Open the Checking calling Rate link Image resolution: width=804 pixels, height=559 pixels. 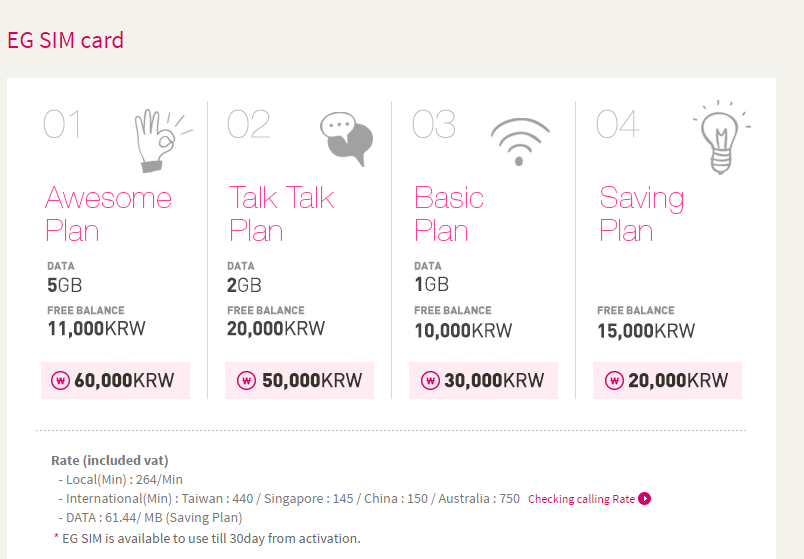(581, 499)
